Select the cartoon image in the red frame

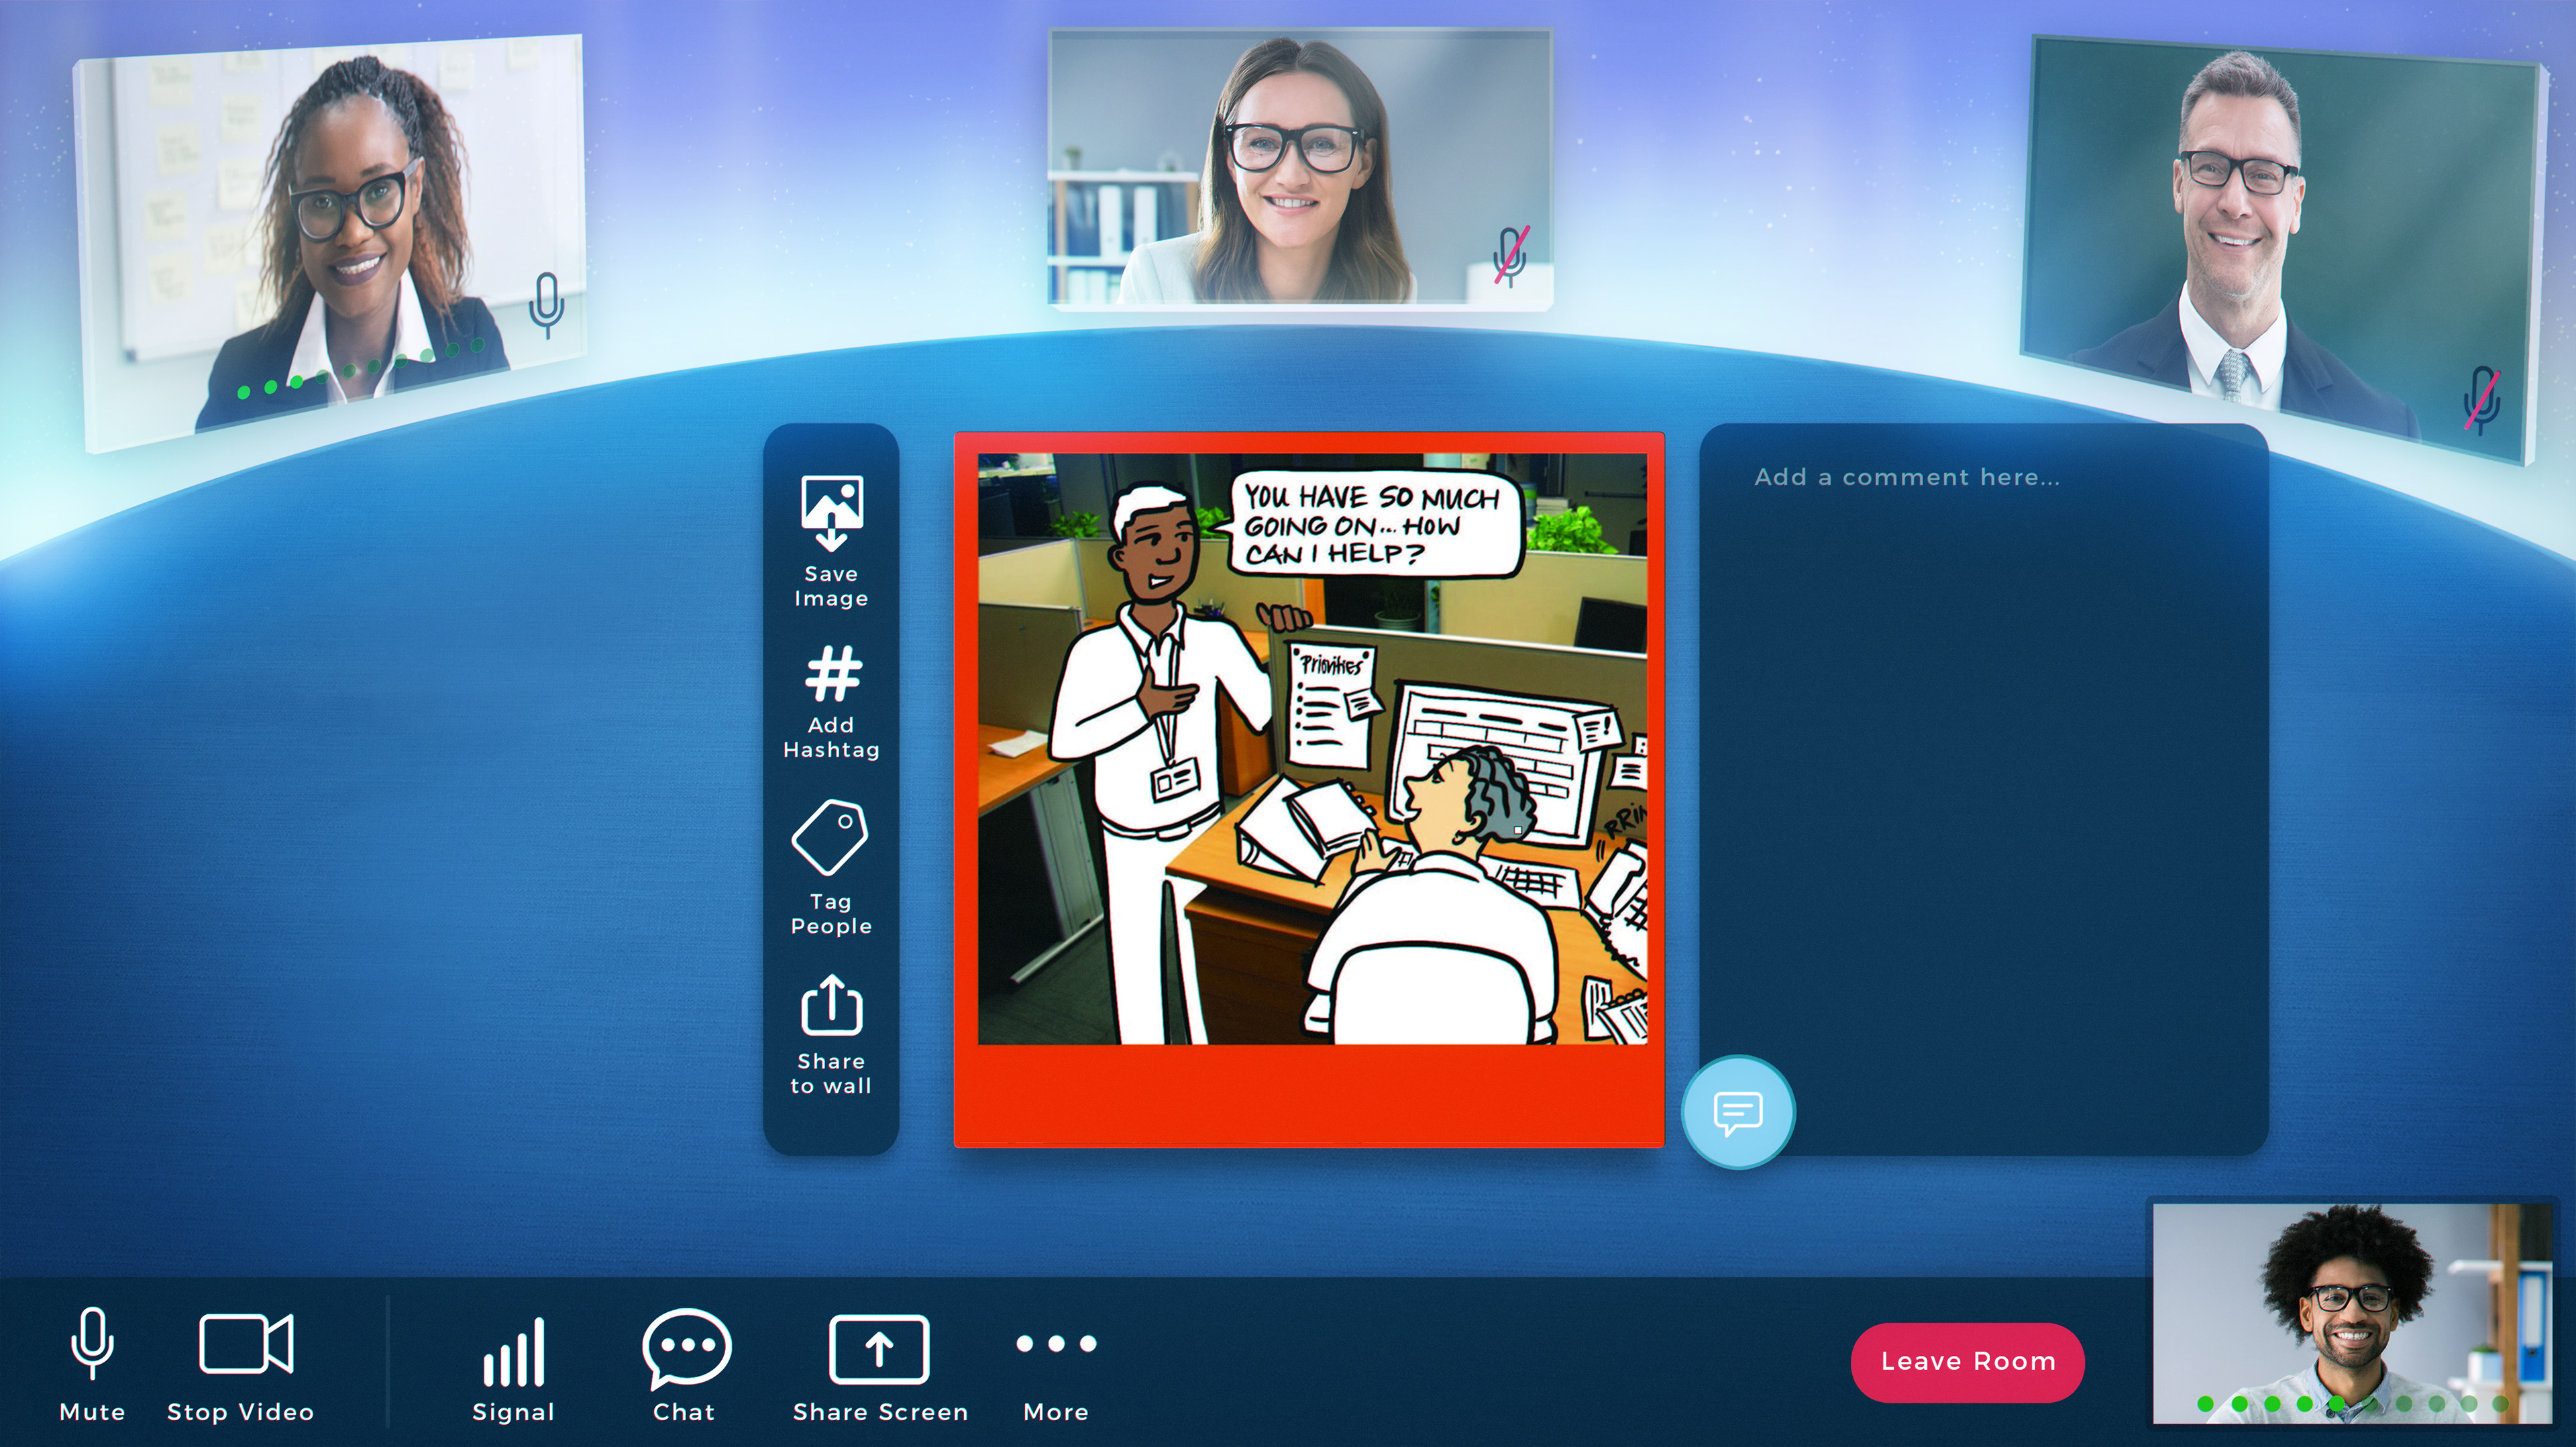(x=1312, y=749)
